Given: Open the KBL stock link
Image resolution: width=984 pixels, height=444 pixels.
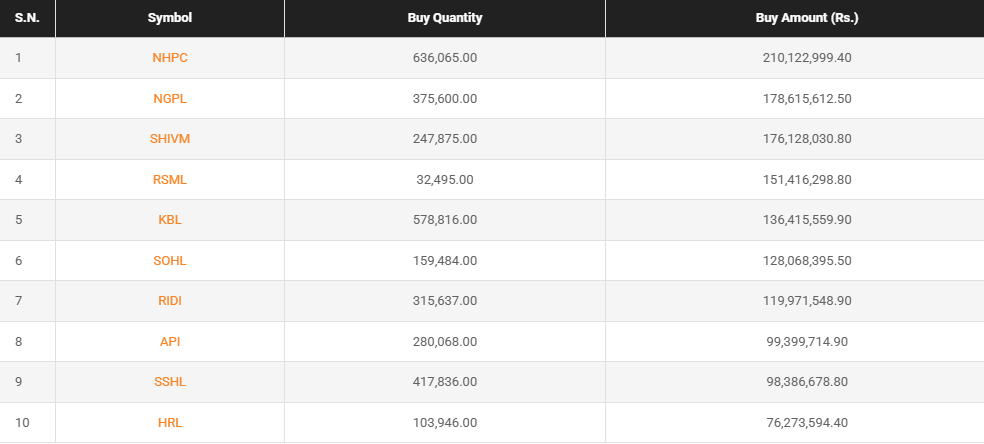Looking at the screenshot, I should click(170, 220).
